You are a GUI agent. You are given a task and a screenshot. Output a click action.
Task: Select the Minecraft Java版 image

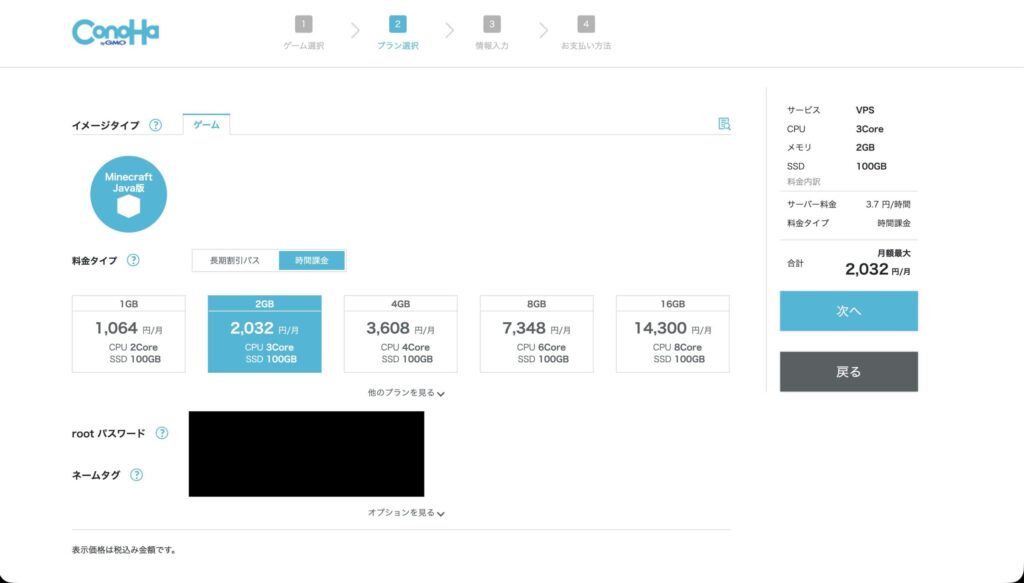129,194
